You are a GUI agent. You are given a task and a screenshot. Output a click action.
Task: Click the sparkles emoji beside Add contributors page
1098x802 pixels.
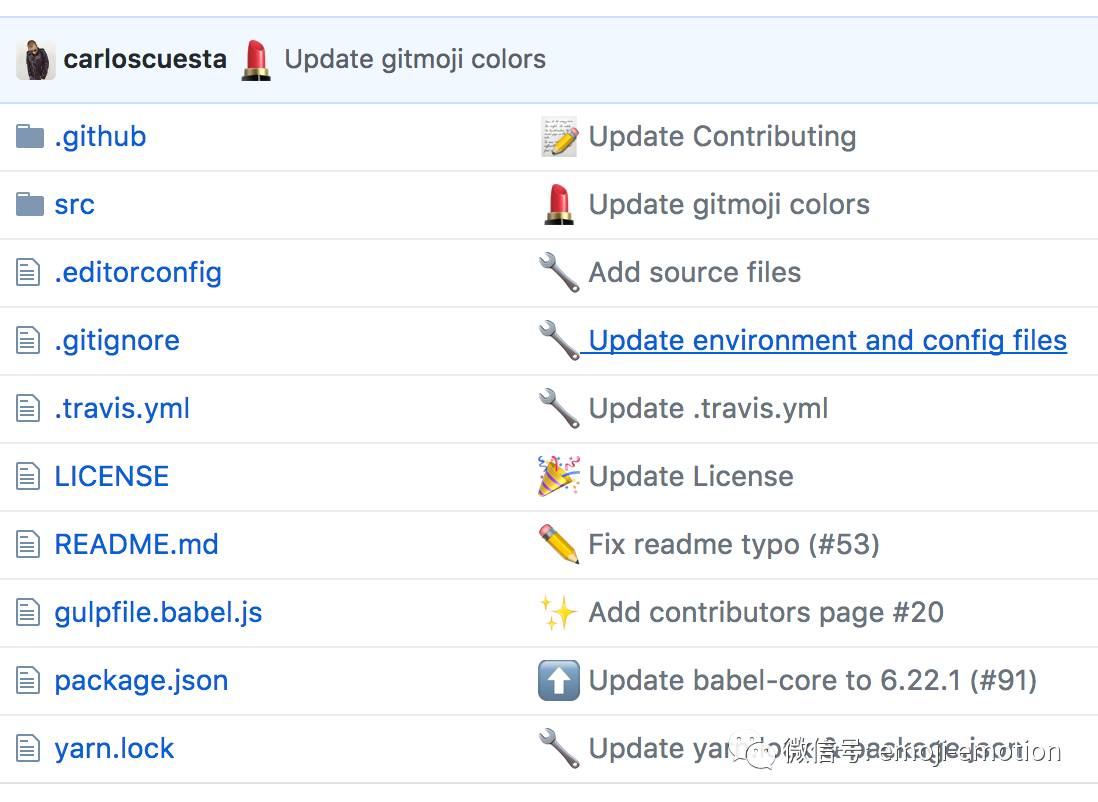(x=559, y=613)
